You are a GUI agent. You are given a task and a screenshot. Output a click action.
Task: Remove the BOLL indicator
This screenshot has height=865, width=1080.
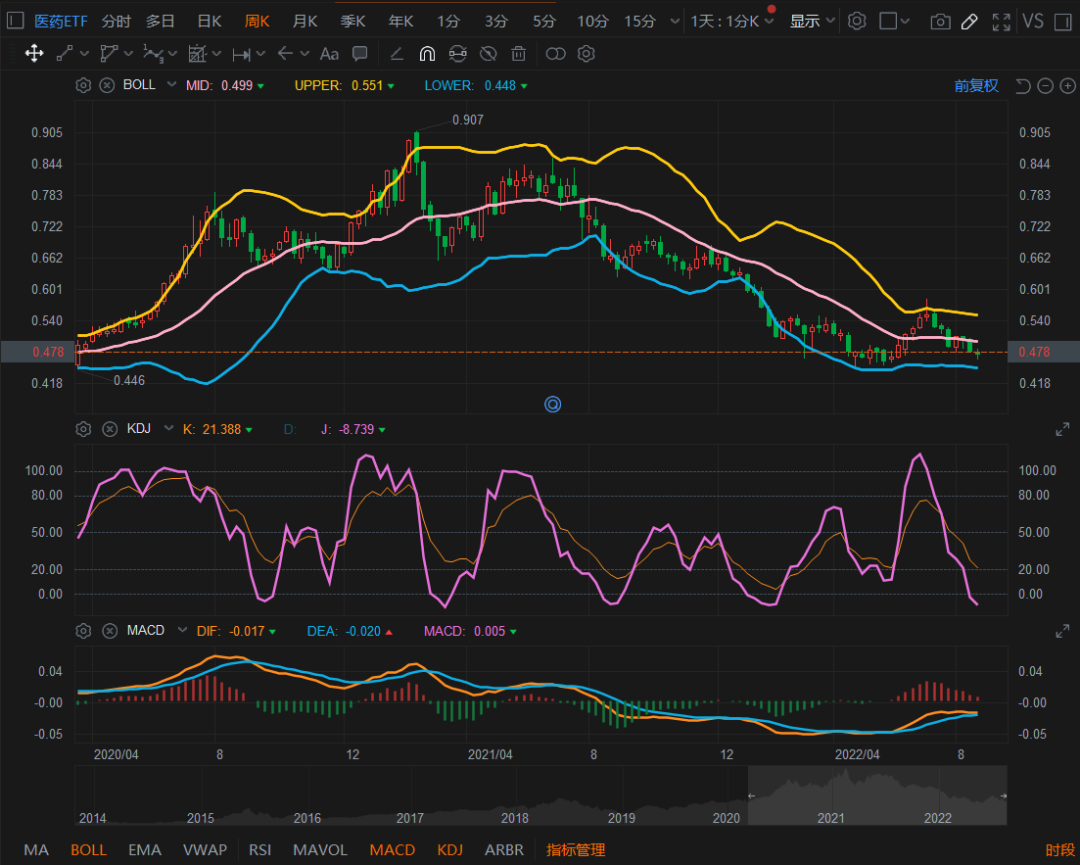107,85
